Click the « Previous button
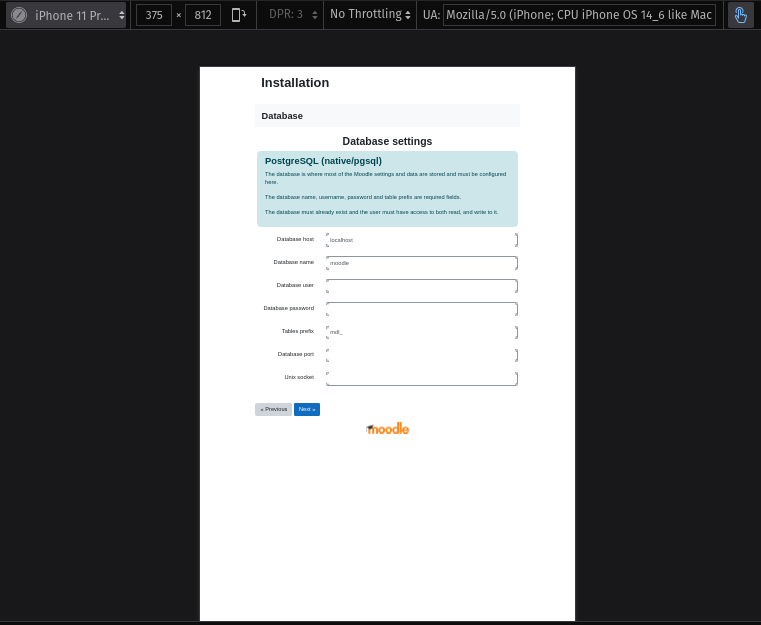This screenshot has width=761, height=625. (274, 410)
